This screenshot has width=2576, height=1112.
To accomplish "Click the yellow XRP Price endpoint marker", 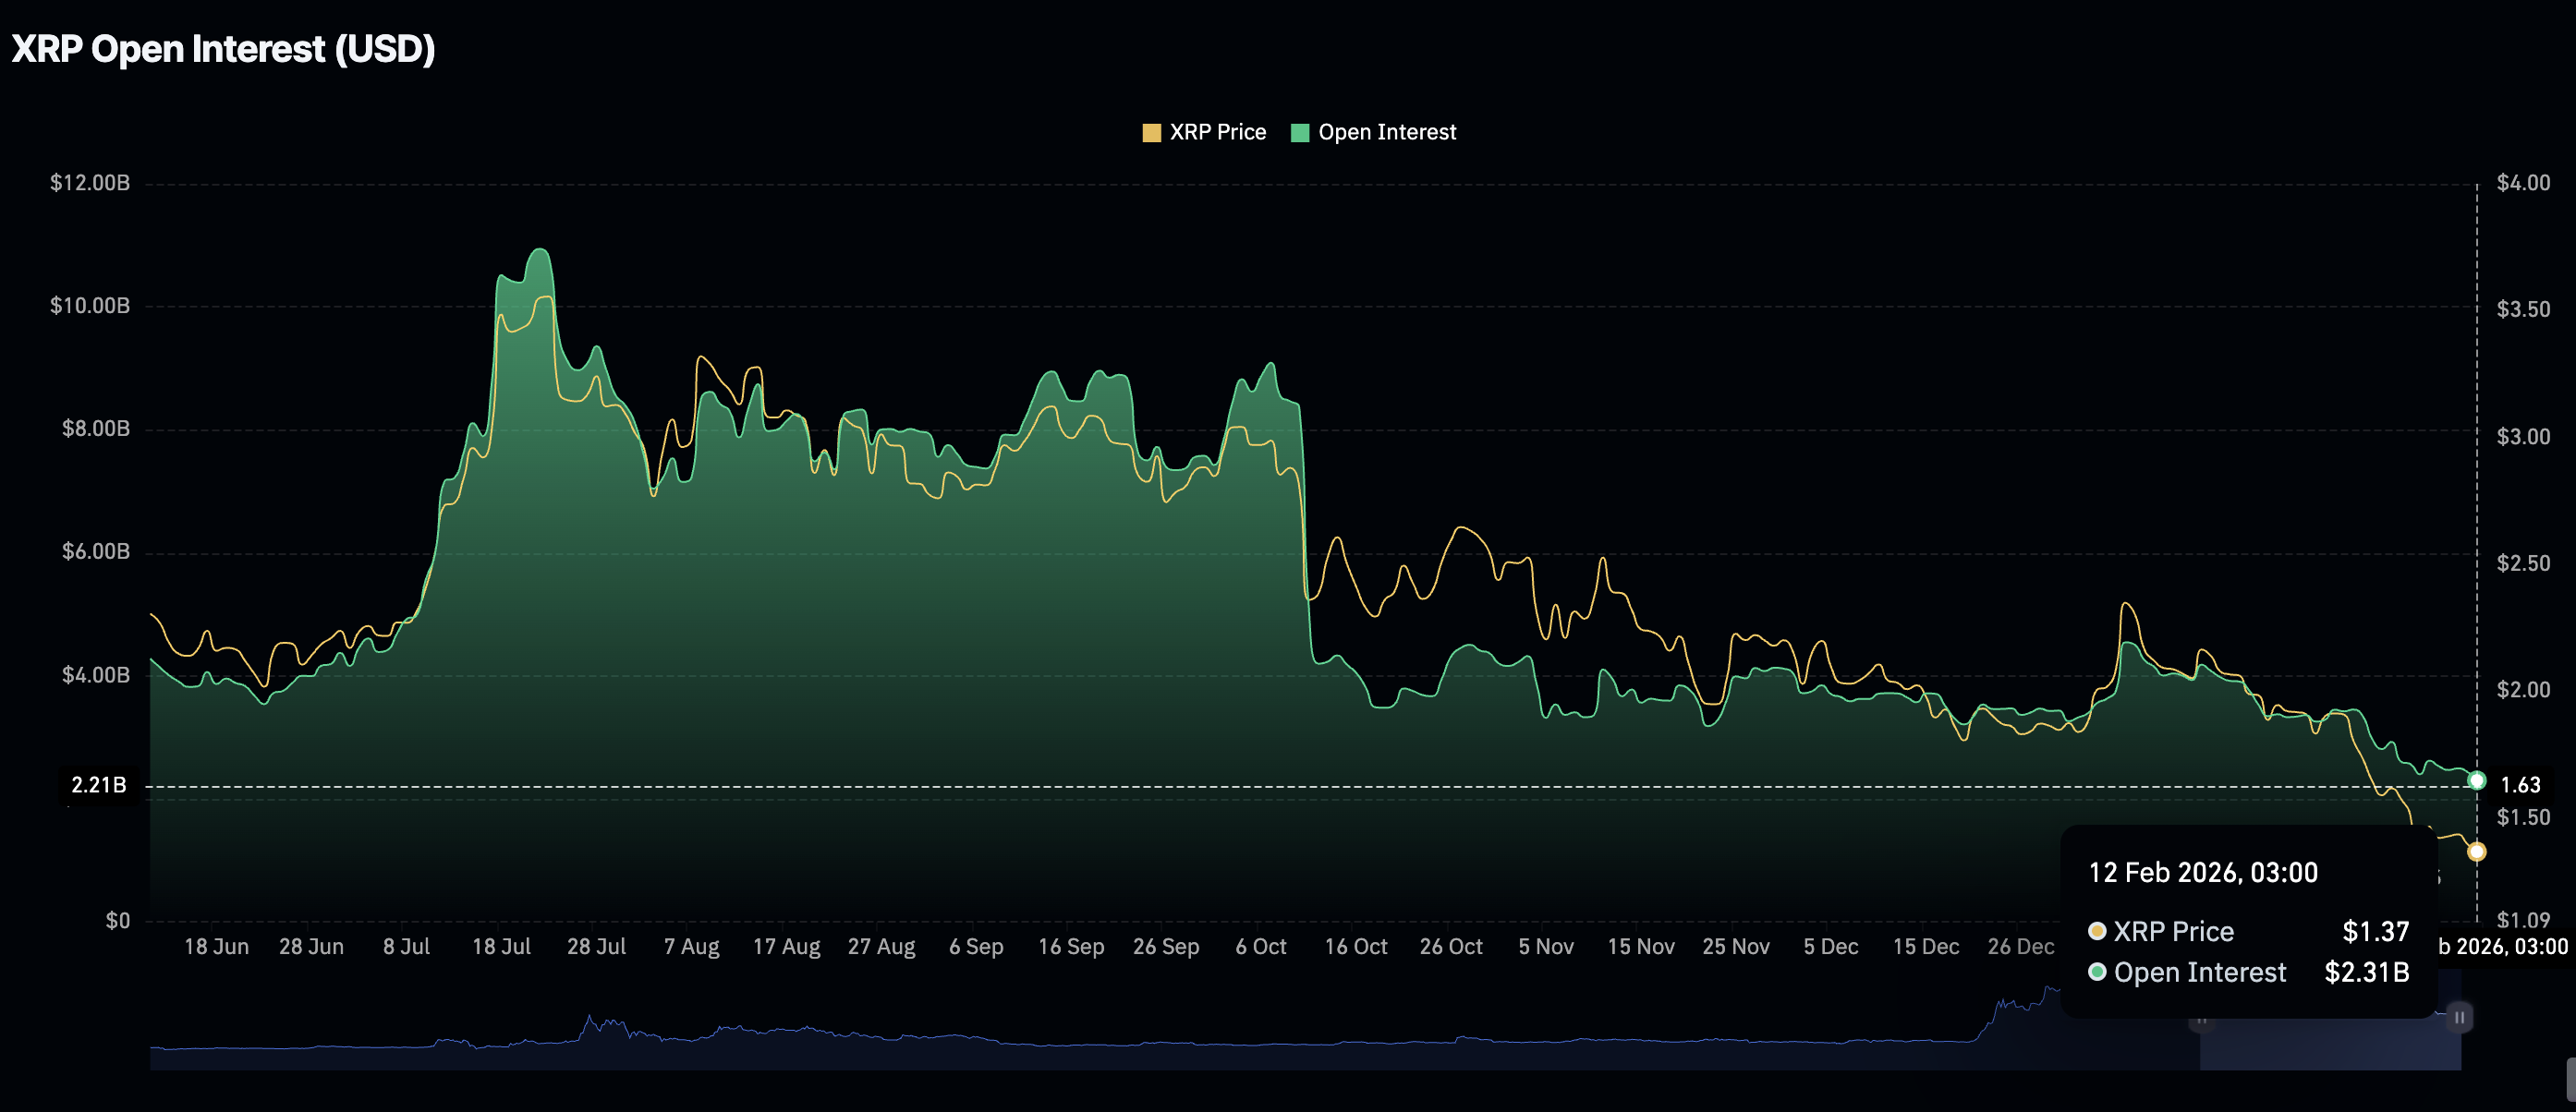I will tap(2476, 852).
